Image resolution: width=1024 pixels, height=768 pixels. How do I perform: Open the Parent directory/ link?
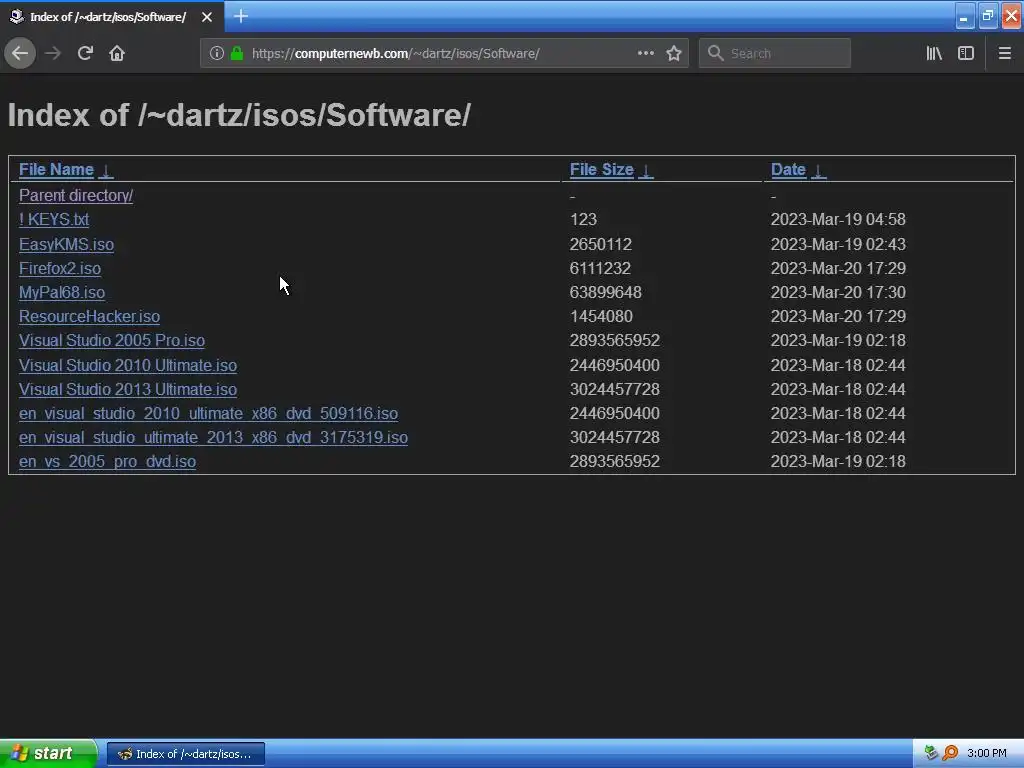pyautogui.click(x=76, y=195)
